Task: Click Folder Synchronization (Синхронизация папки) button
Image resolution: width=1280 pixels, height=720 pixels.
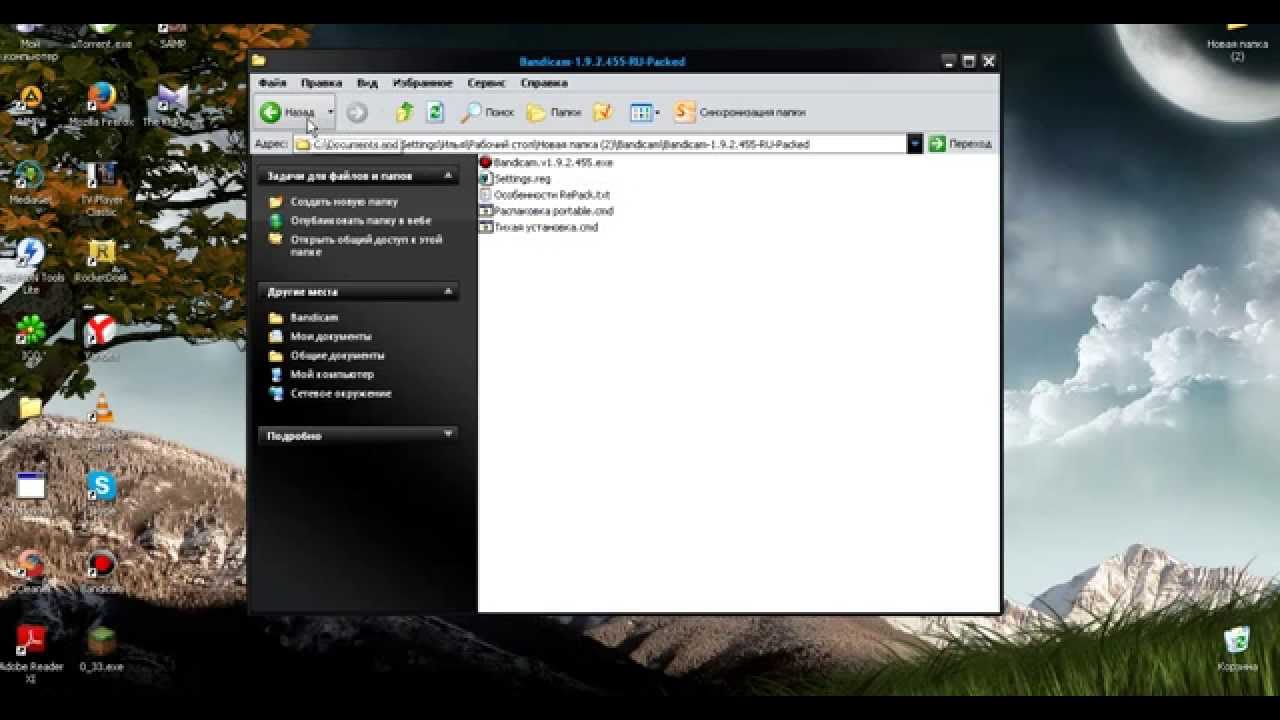Action: coord(740,112)
